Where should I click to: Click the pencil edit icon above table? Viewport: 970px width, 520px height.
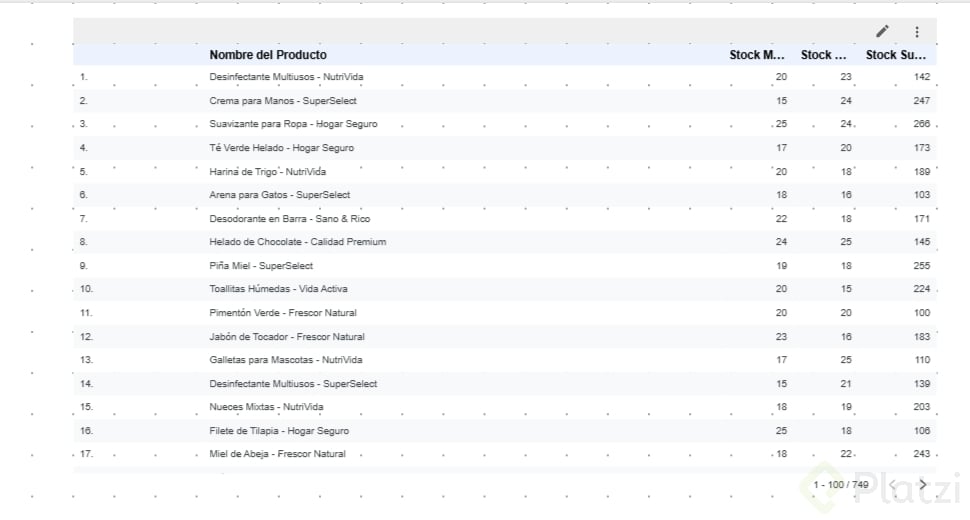click(x=882, y=32)
